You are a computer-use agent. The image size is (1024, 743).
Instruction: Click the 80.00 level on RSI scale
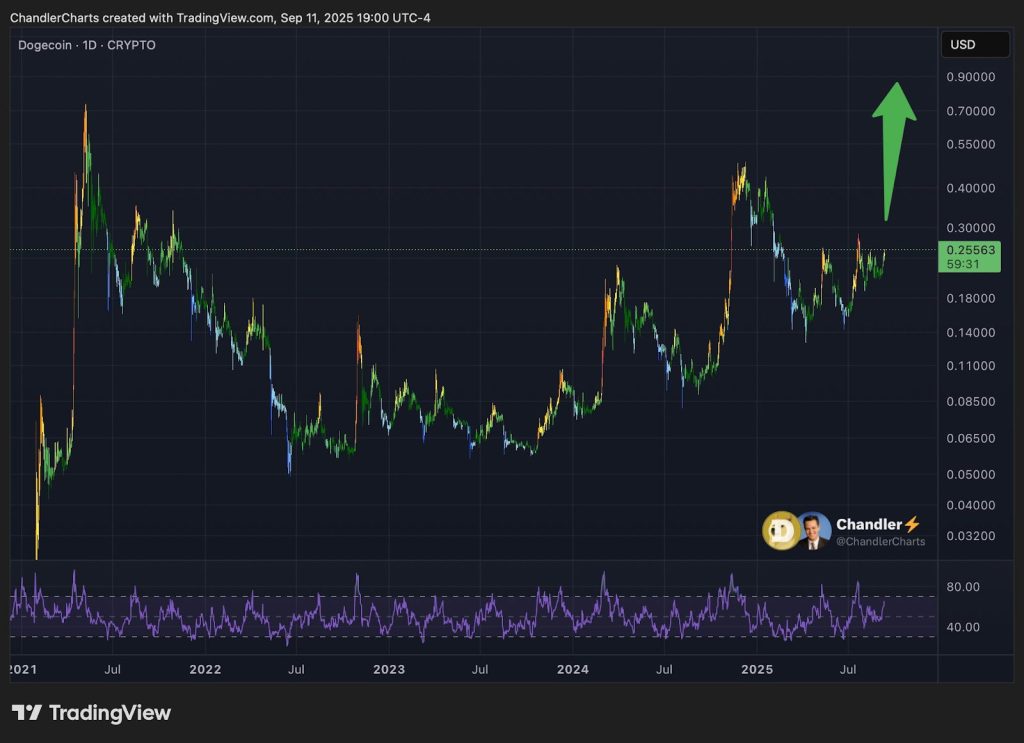(964, 587)
